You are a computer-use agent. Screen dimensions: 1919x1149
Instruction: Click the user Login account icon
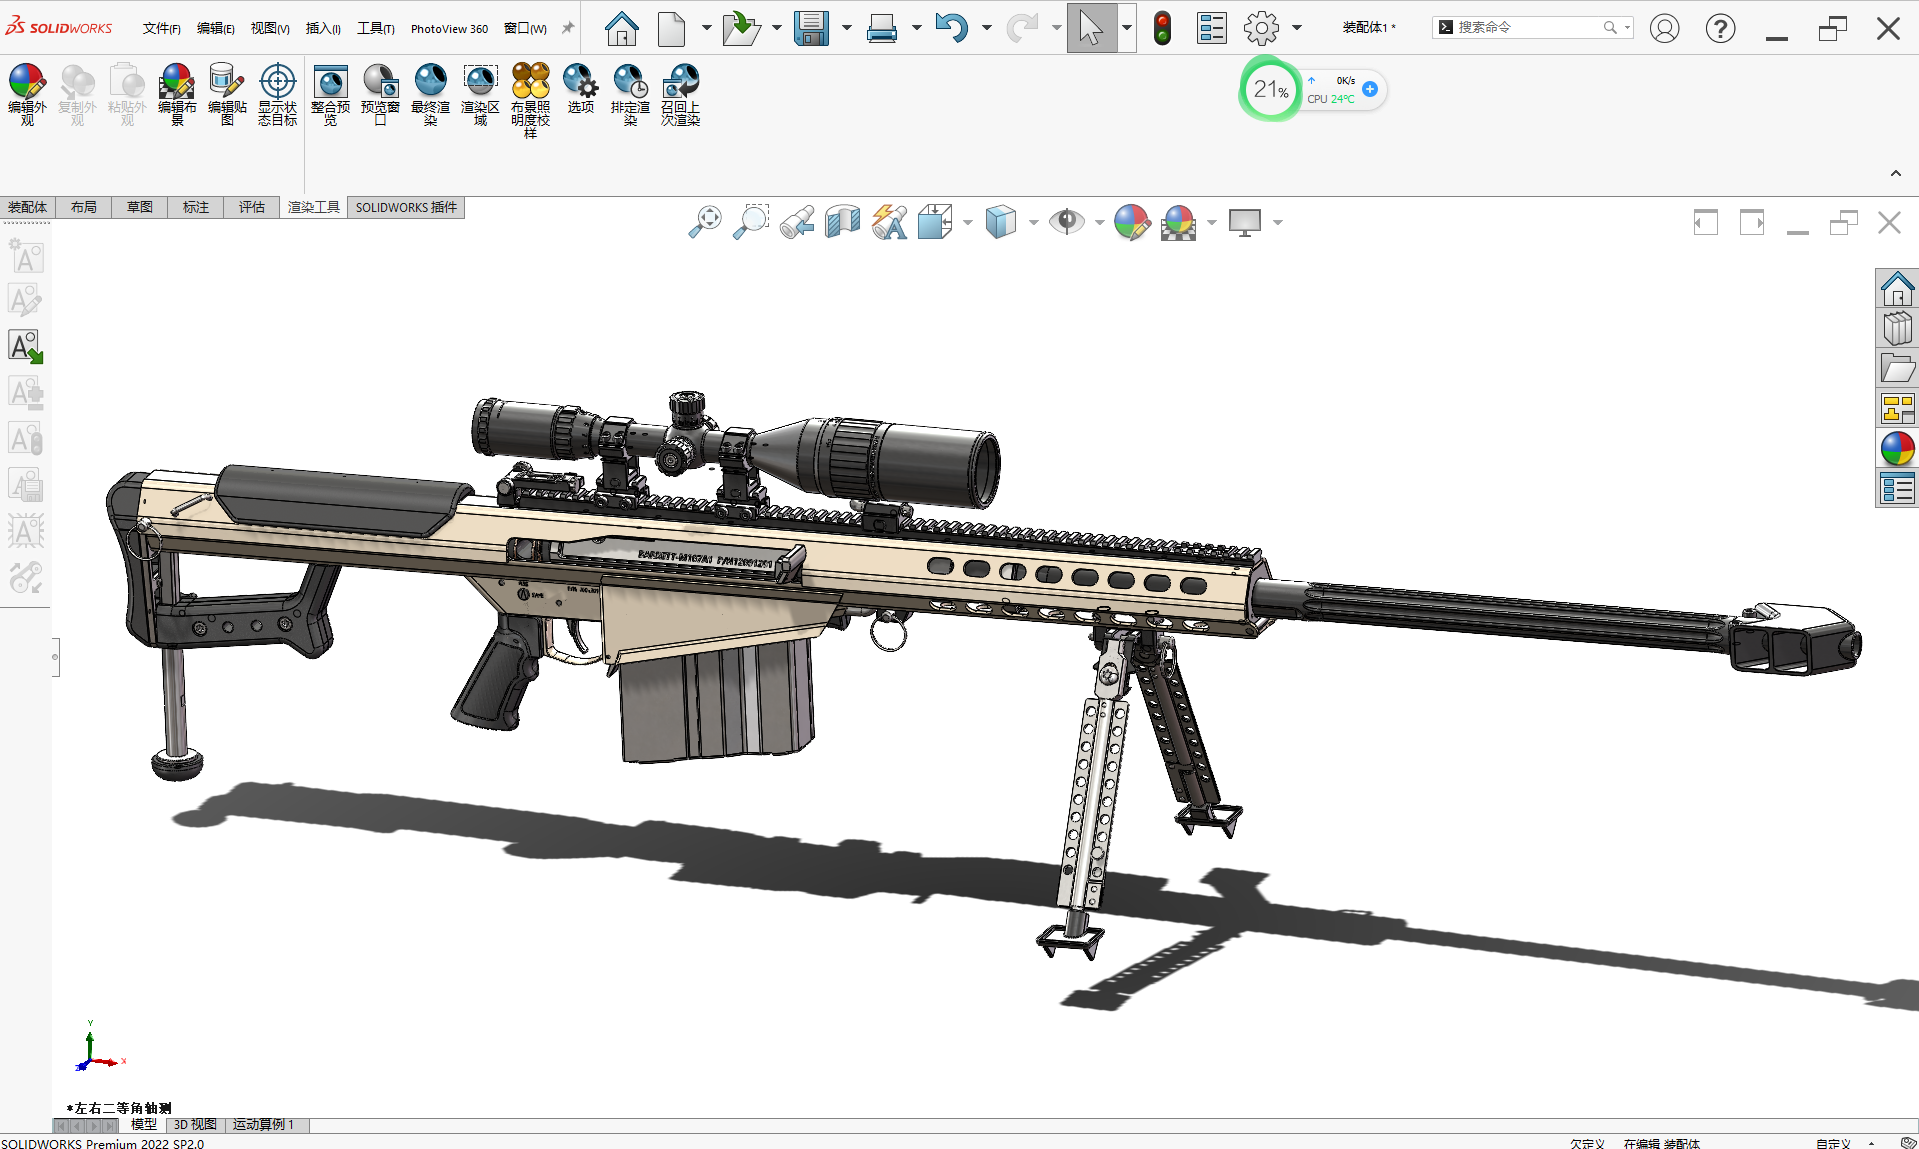point(1664,28)
